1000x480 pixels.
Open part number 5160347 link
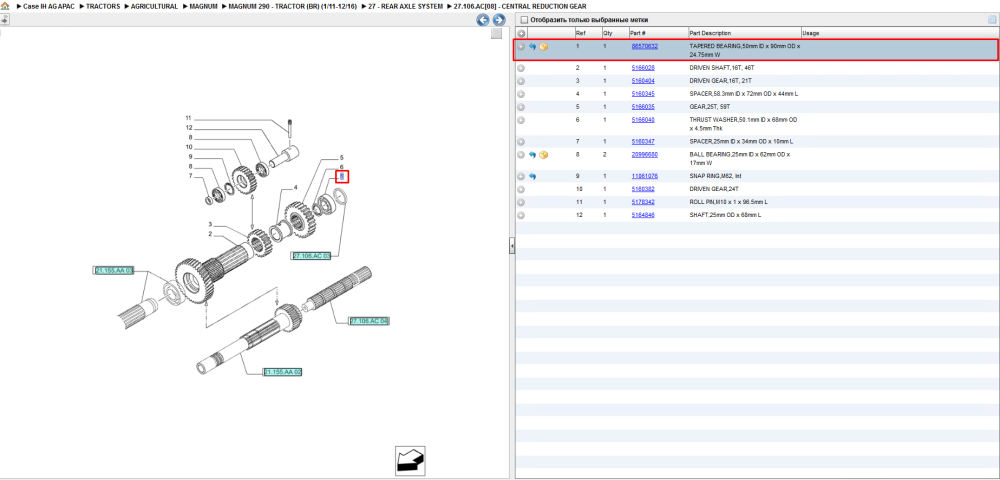643,142
